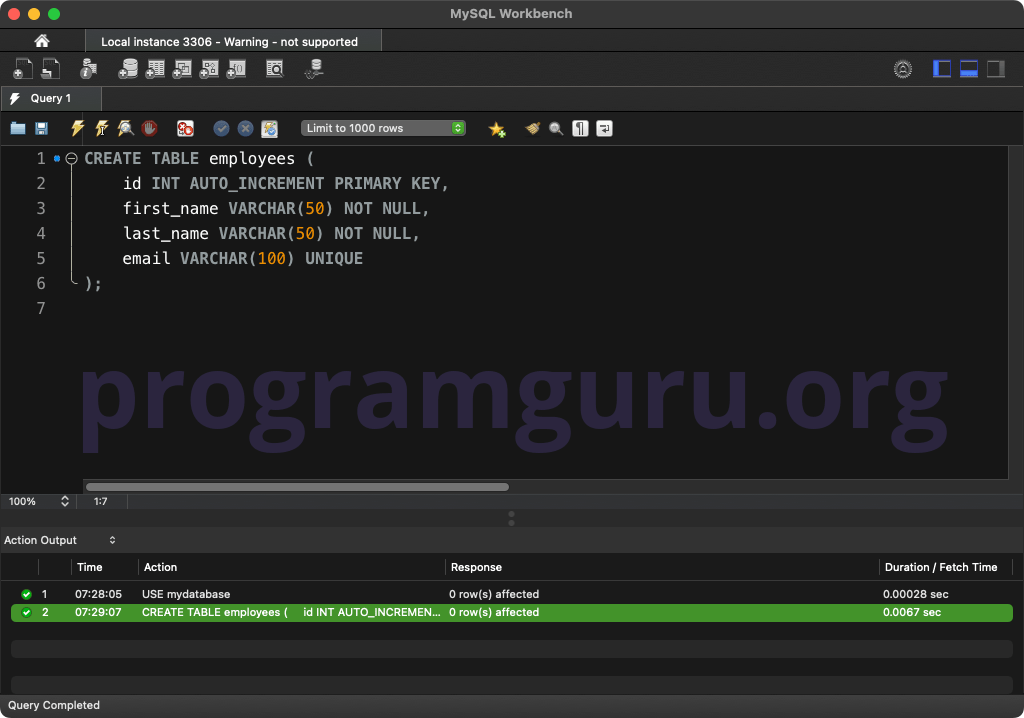This screenshot has height=718, width=1024.
Task: Click the Query Completed status text
Action: coord(54,705)
